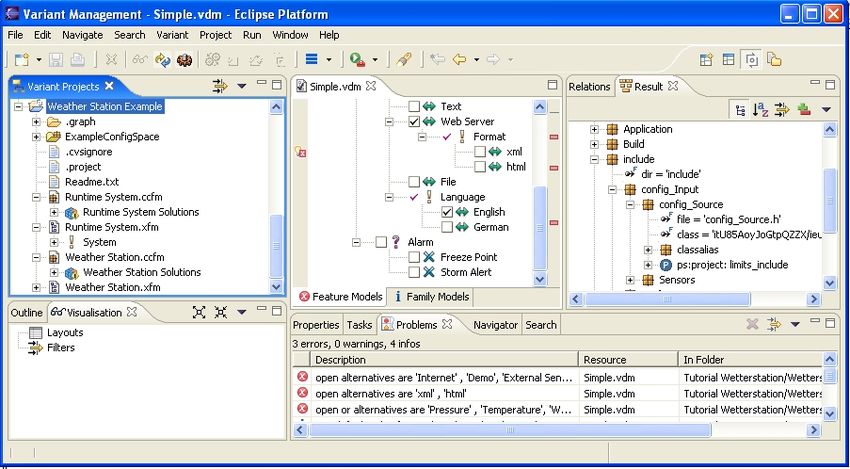
Task: Click the Result panel horizontal scrollbar
Action: (x=667, y=299)
